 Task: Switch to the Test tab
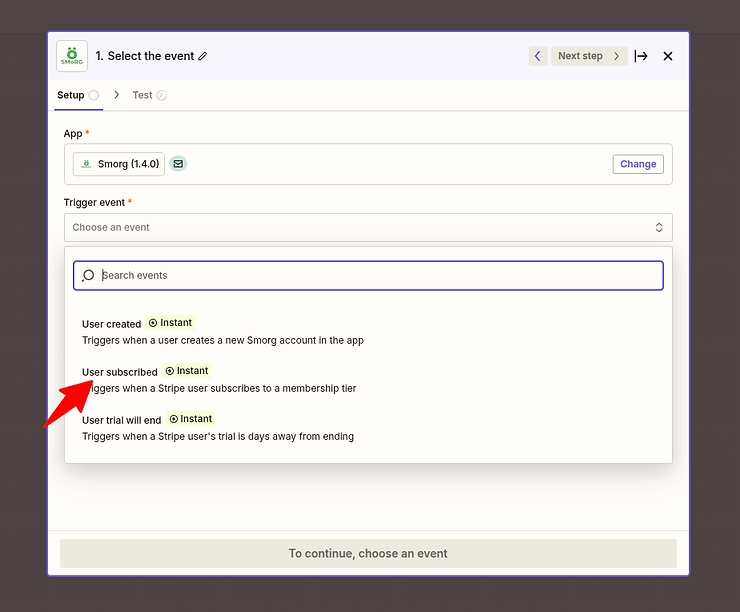tap(142, 95)
